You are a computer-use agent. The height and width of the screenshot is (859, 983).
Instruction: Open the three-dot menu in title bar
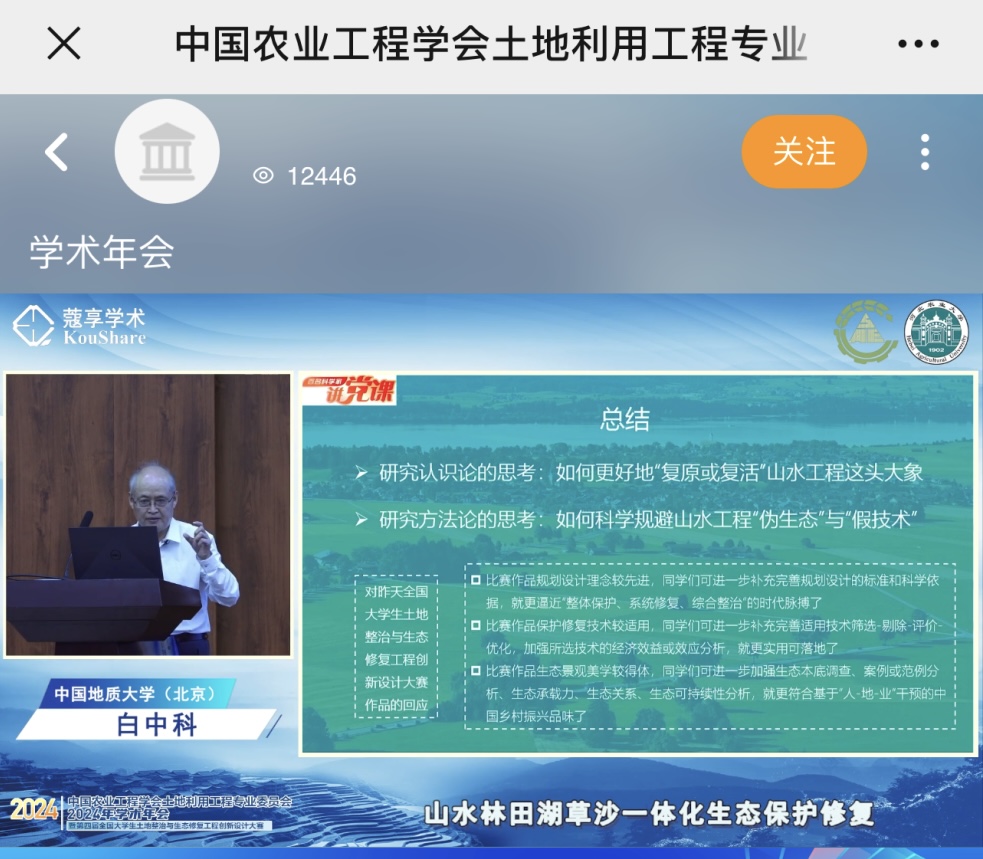click(x=918, y=44)
